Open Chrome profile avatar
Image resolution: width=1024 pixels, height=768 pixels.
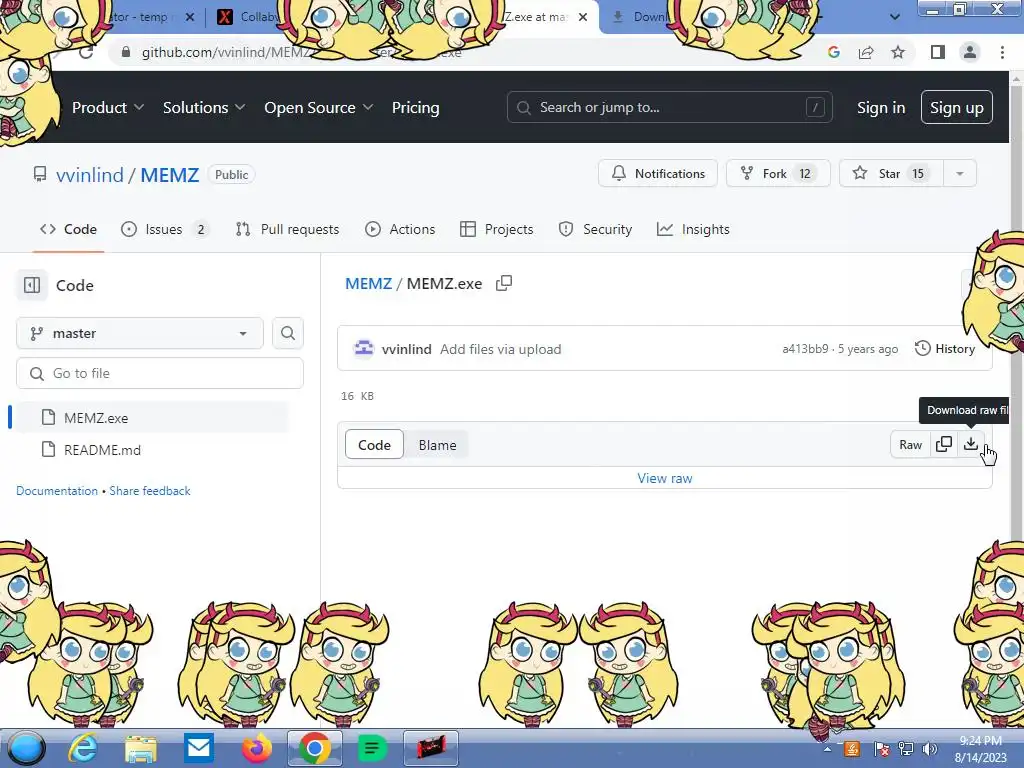click(x=970, y=52)
